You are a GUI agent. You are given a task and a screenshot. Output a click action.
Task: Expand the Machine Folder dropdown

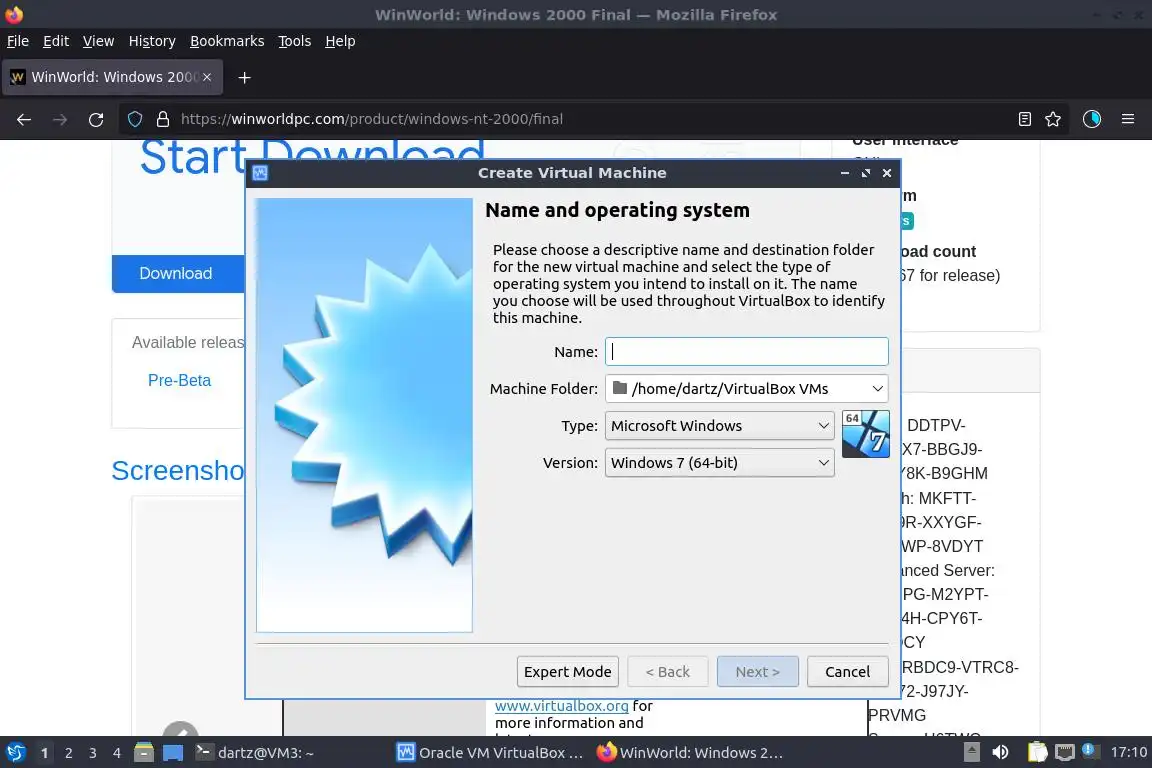tap(746, 389)
